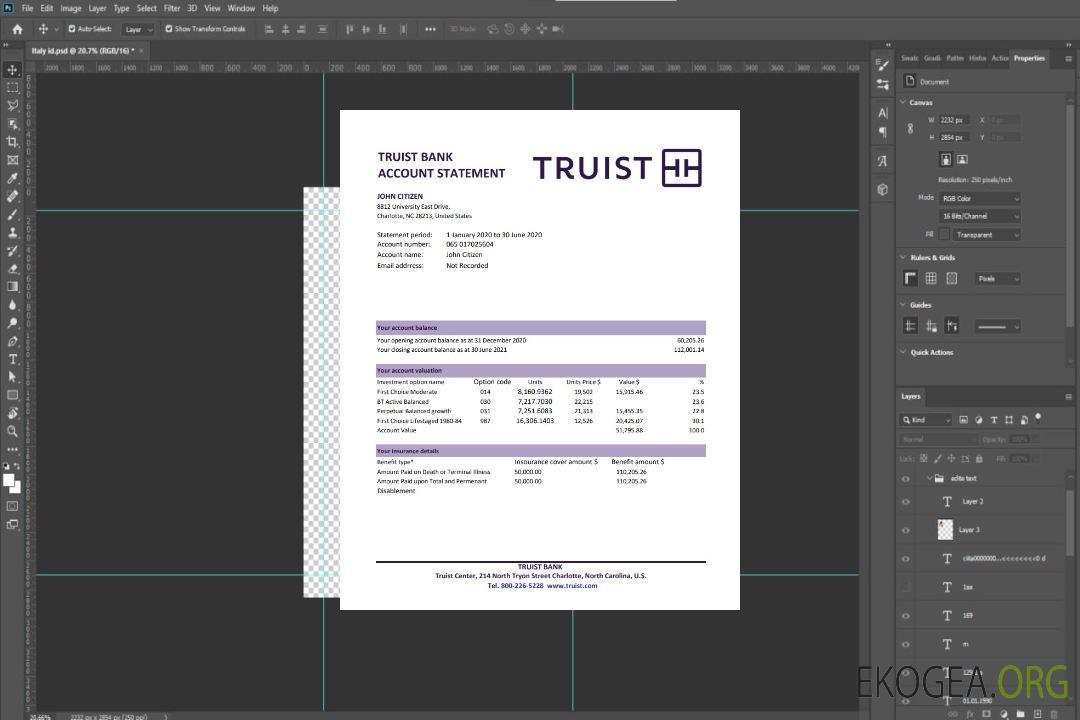1080x720 pixels.
Task: Select the Crop tool
Action: (12, 142)
